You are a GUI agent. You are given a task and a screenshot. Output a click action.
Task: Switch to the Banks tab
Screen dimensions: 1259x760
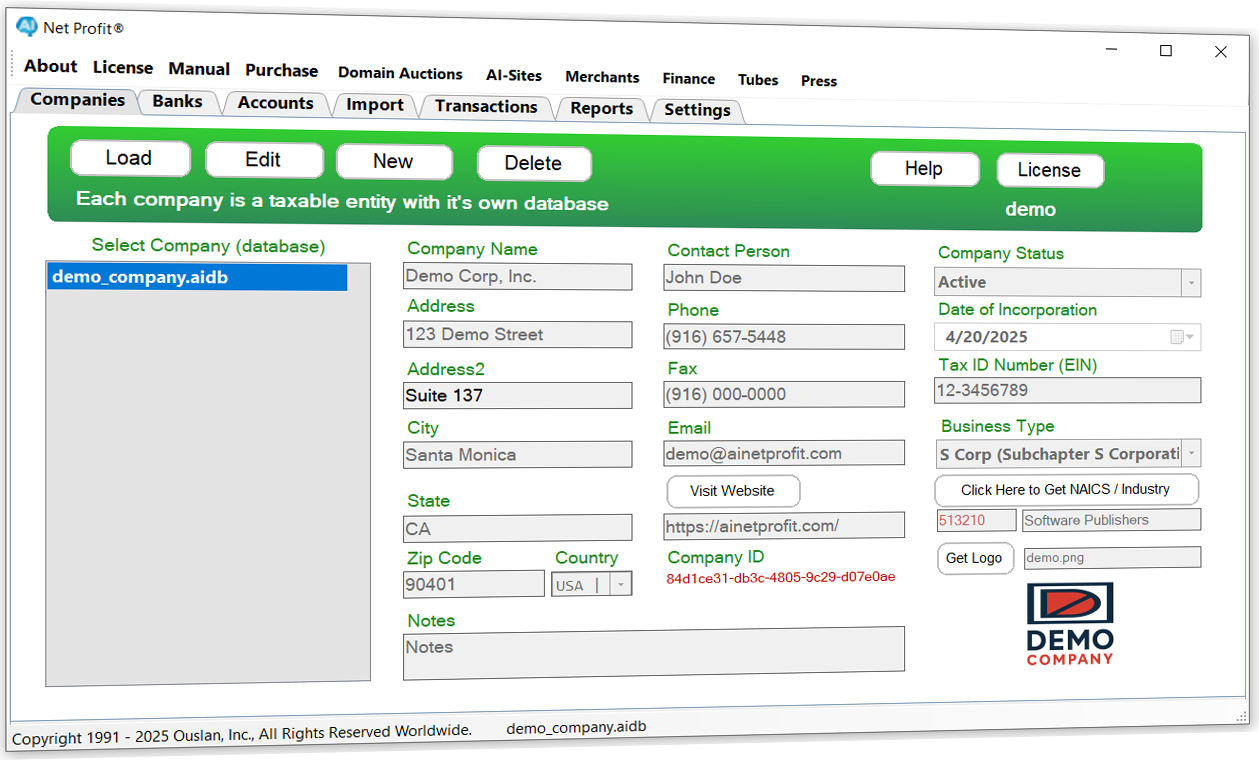(x=177, y=102)
